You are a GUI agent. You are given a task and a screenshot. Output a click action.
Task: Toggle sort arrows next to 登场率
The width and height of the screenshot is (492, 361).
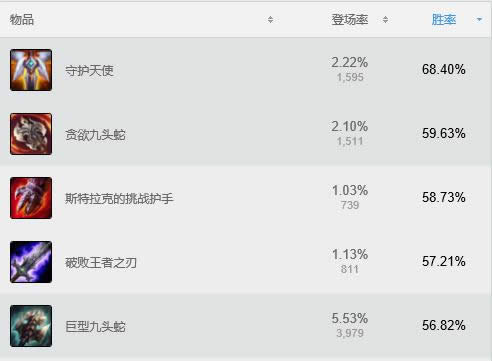tap(385, 20)
